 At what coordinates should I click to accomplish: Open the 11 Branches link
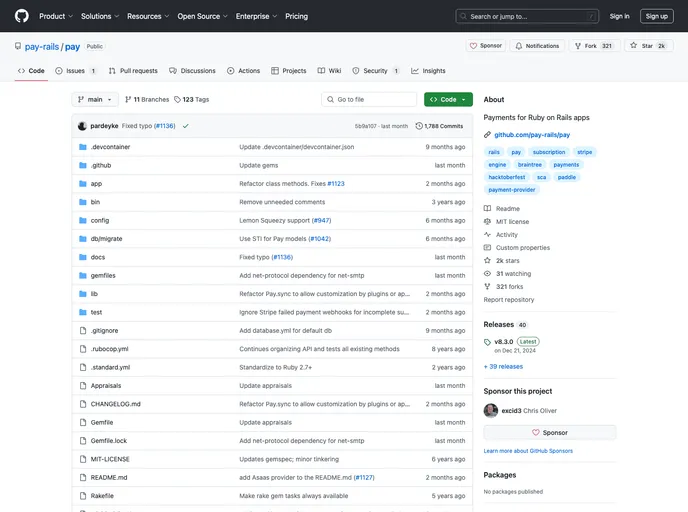[147, 100]
